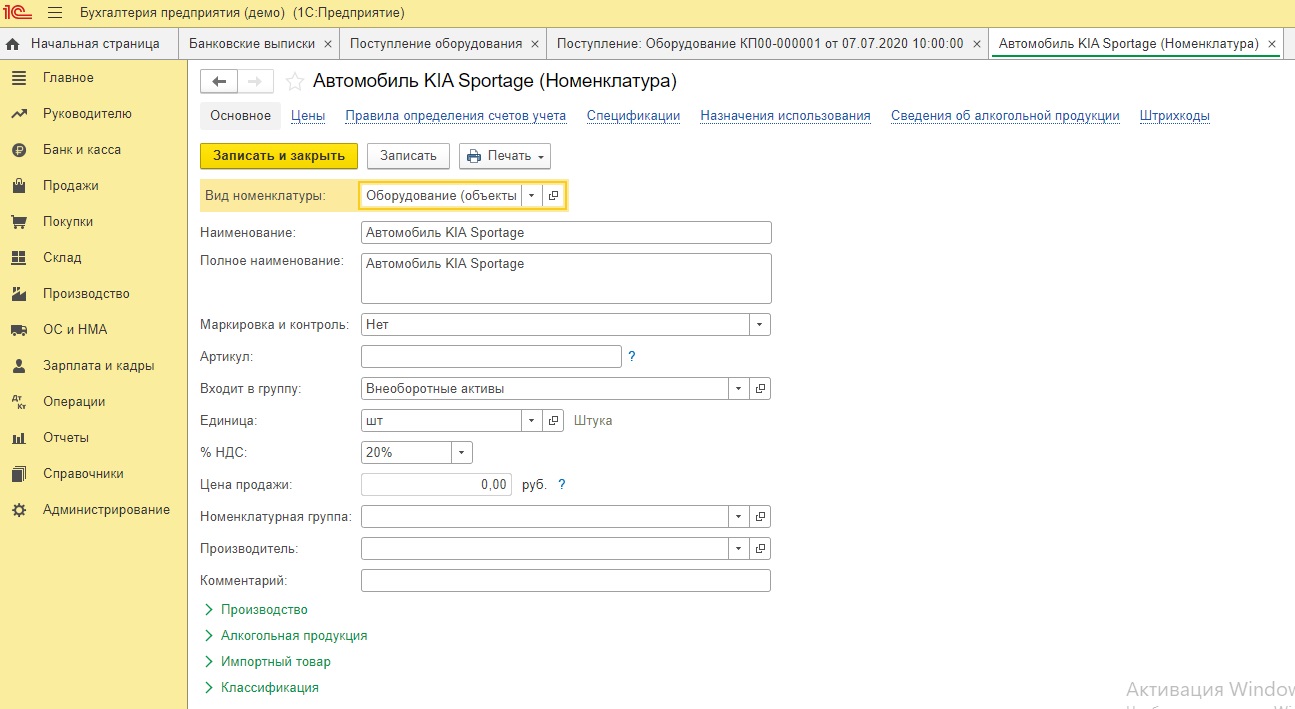Open the Спецификации link
The height and width of the screenshot is (709, 1295).
click(x=633, y=116)
